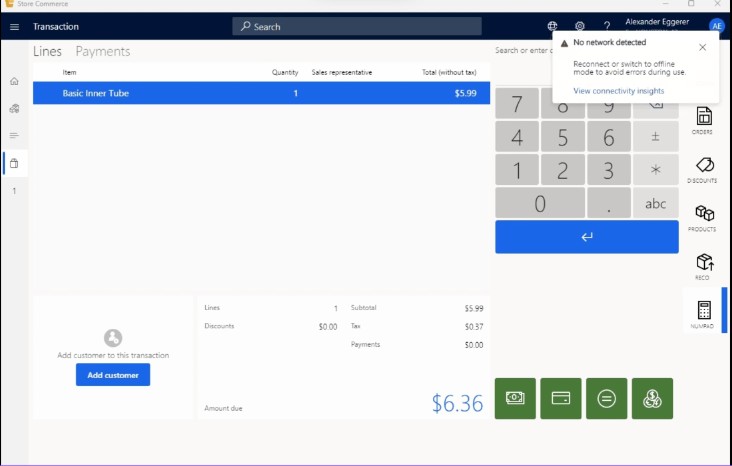This screenshot has width=732, height=466.
Task: Click the Sales representative column header
Action: point(342,72)
